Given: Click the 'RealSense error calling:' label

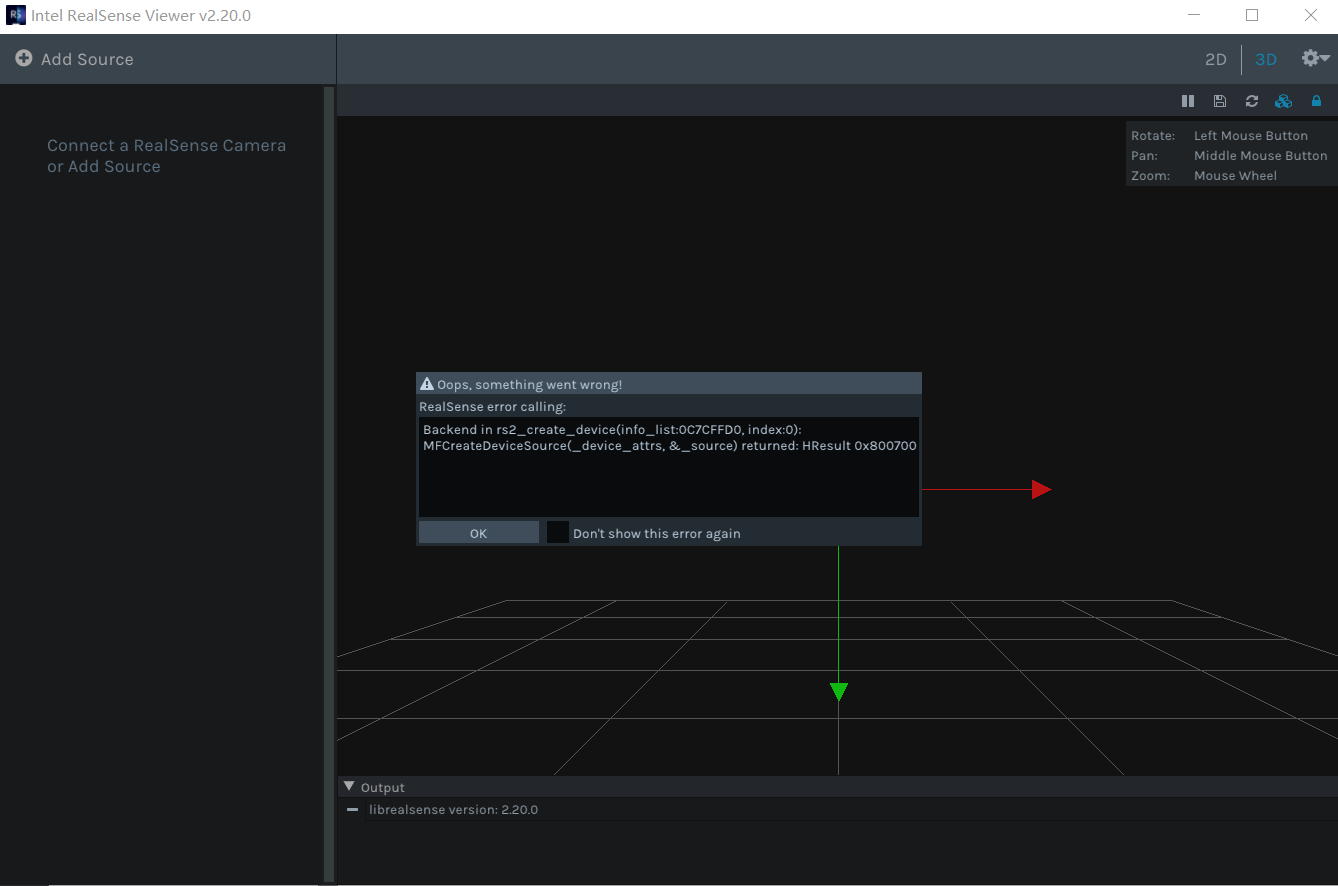Looking at the screenshot, I should pyautogui.click(x=492, y=407).
